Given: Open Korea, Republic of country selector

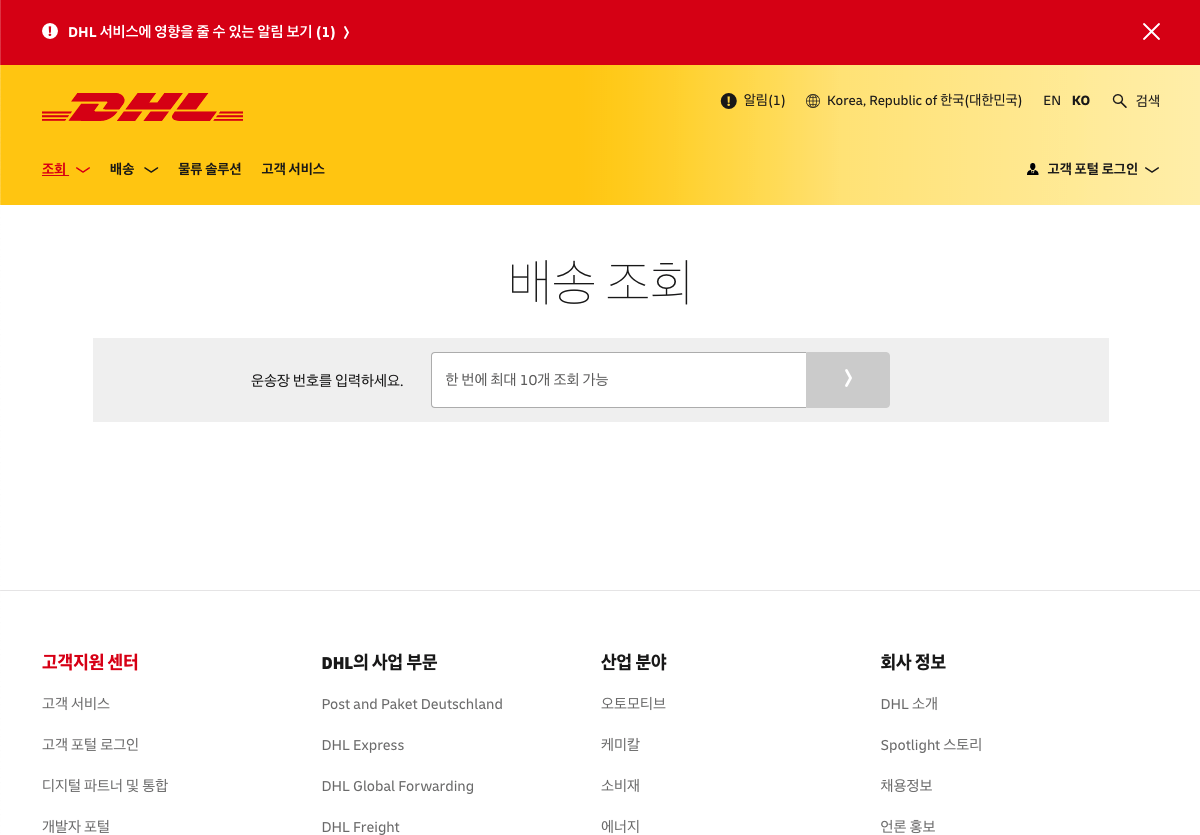Looking at the screenshot, I should coord(924,101).
